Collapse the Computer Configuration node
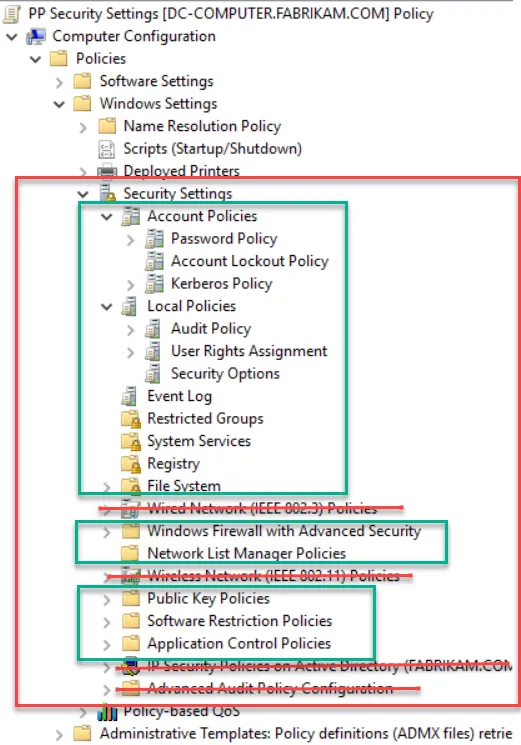 pyautogui.click(x=12, y=36)
